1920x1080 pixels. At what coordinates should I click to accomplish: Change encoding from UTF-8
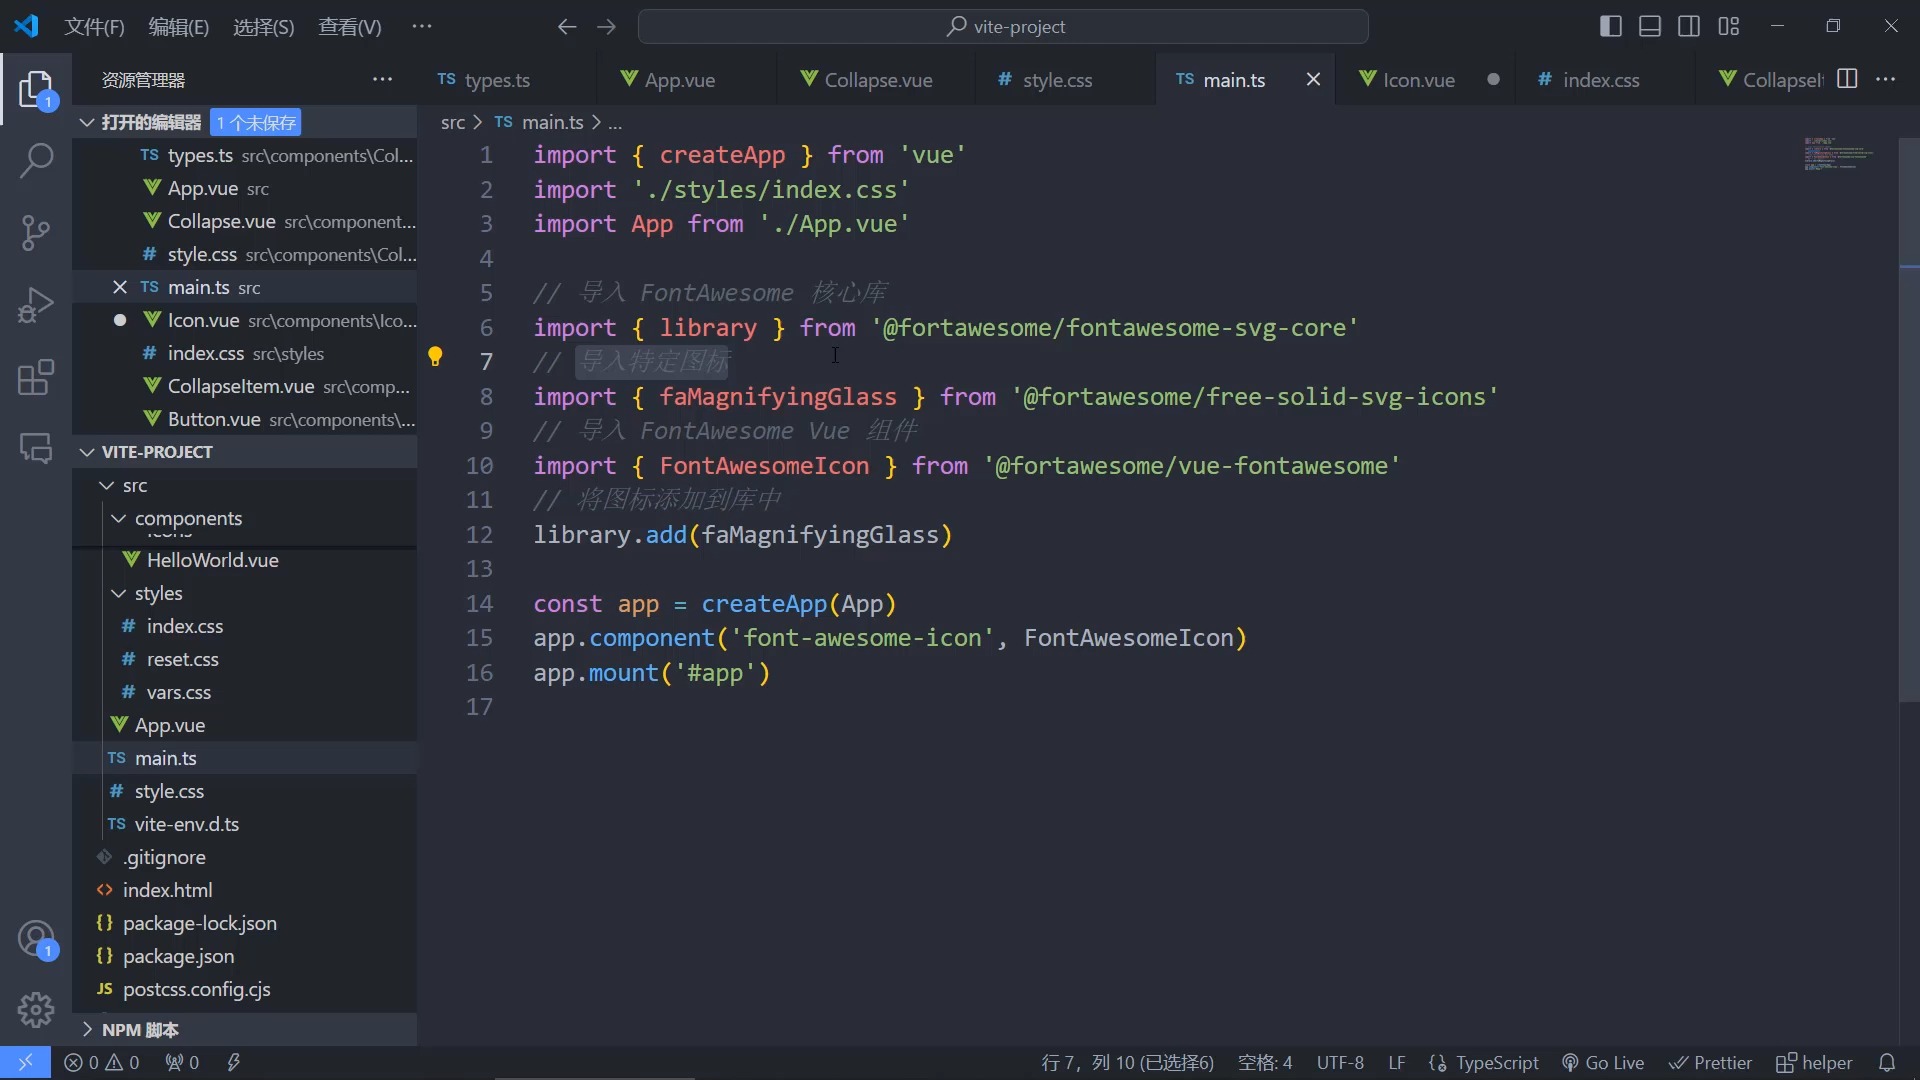click(x=1340, y=1062)
